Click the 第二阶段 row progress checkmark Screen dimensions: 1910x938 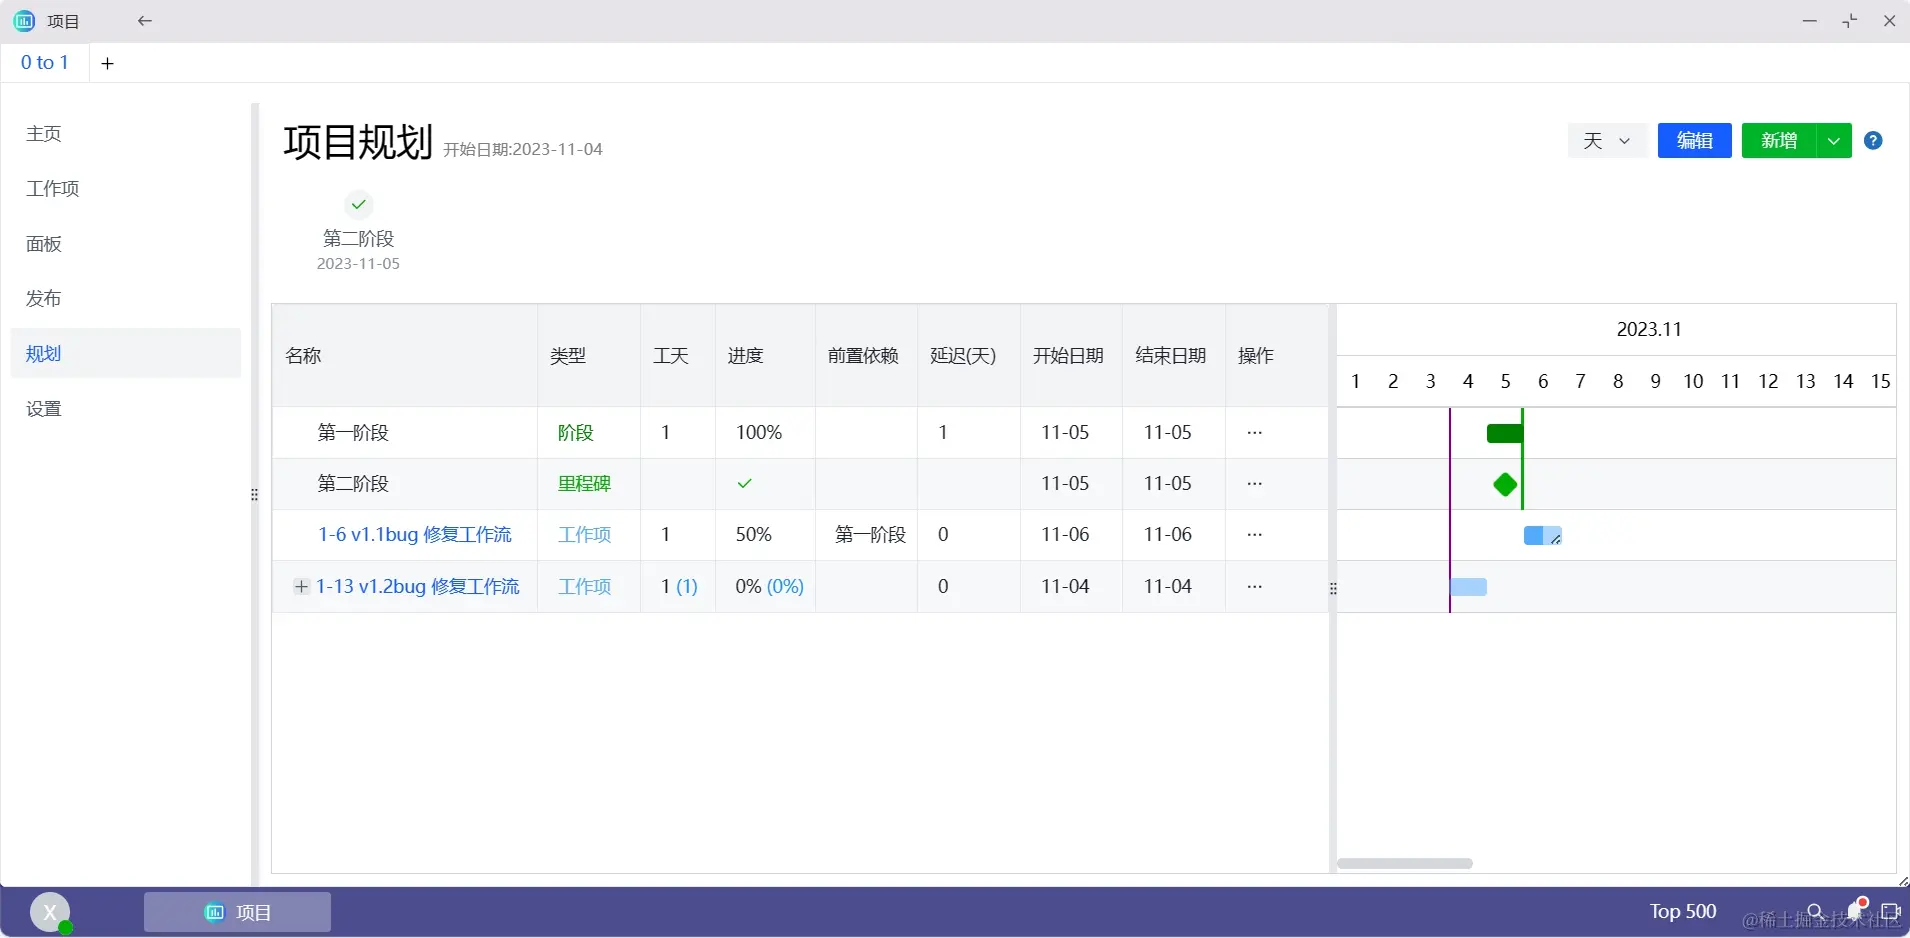744,484
